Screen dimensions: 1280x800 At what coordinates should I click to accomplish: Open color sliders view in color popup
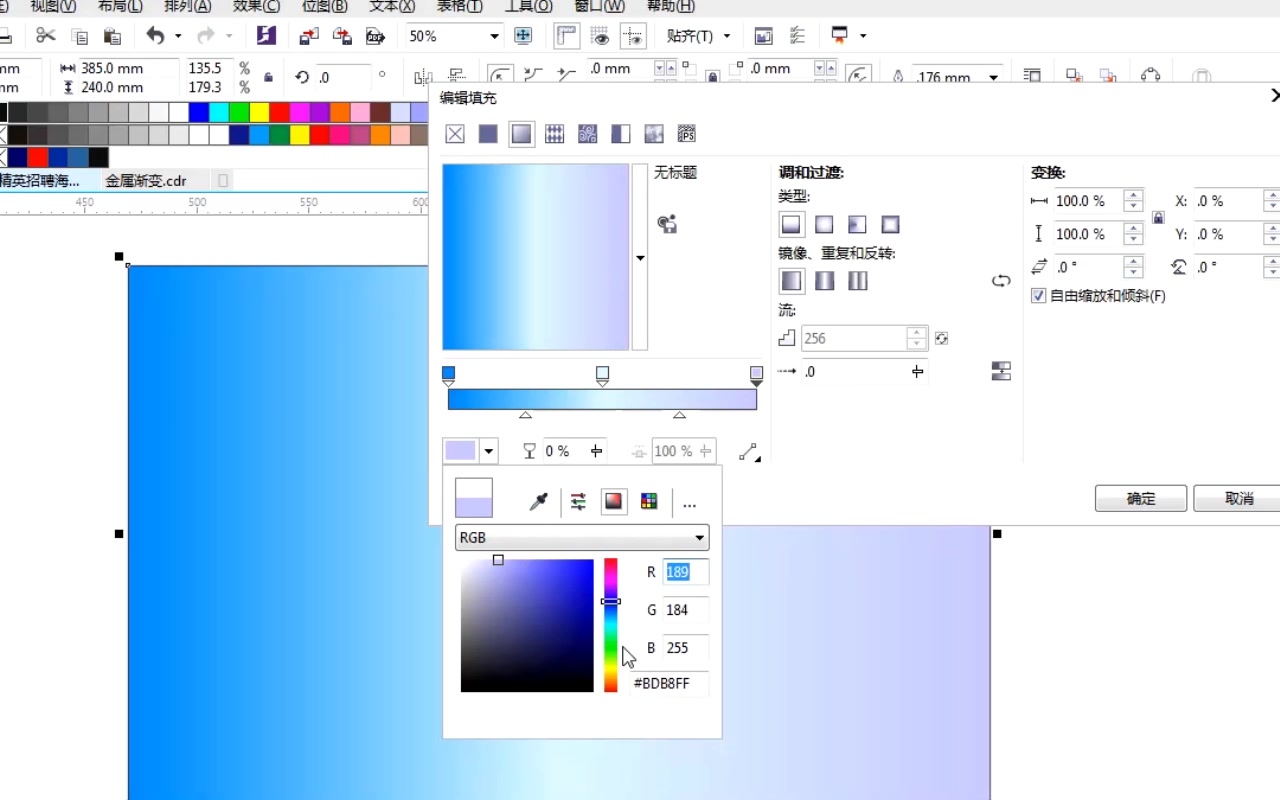click(578, 502)
